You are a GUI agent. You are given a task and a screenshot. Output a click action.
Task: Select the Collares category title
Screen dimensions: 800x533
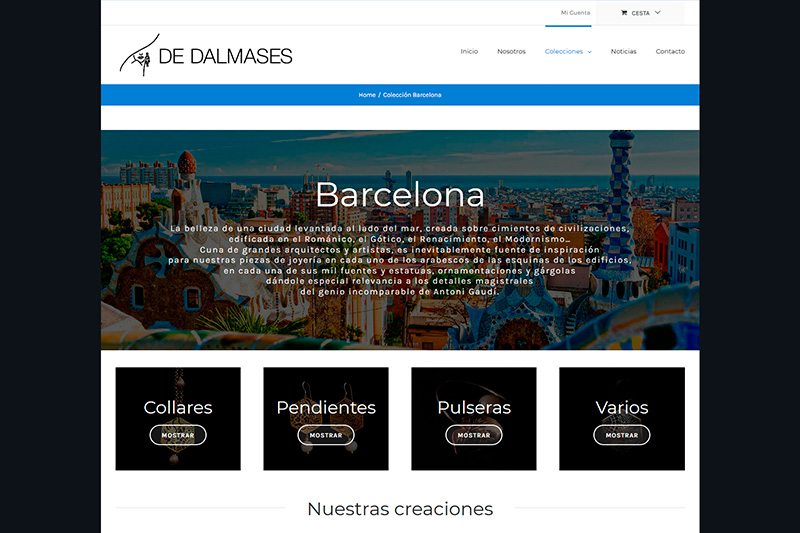click(178, 408)
